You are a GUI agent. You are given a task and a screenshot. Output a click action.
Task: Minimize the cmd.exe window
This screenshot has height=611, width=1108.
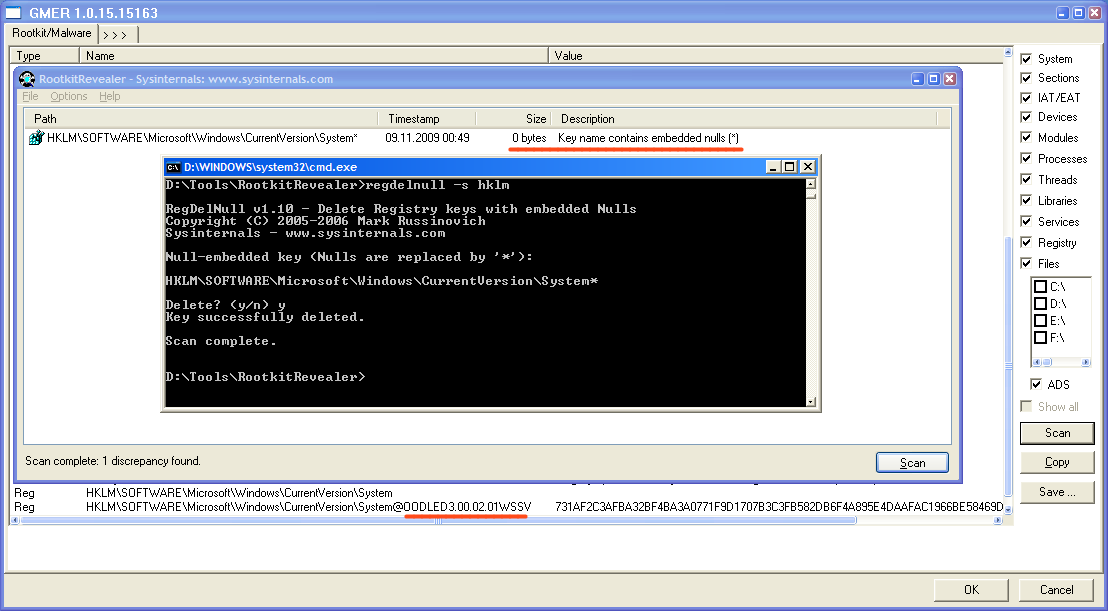[773, 167]
